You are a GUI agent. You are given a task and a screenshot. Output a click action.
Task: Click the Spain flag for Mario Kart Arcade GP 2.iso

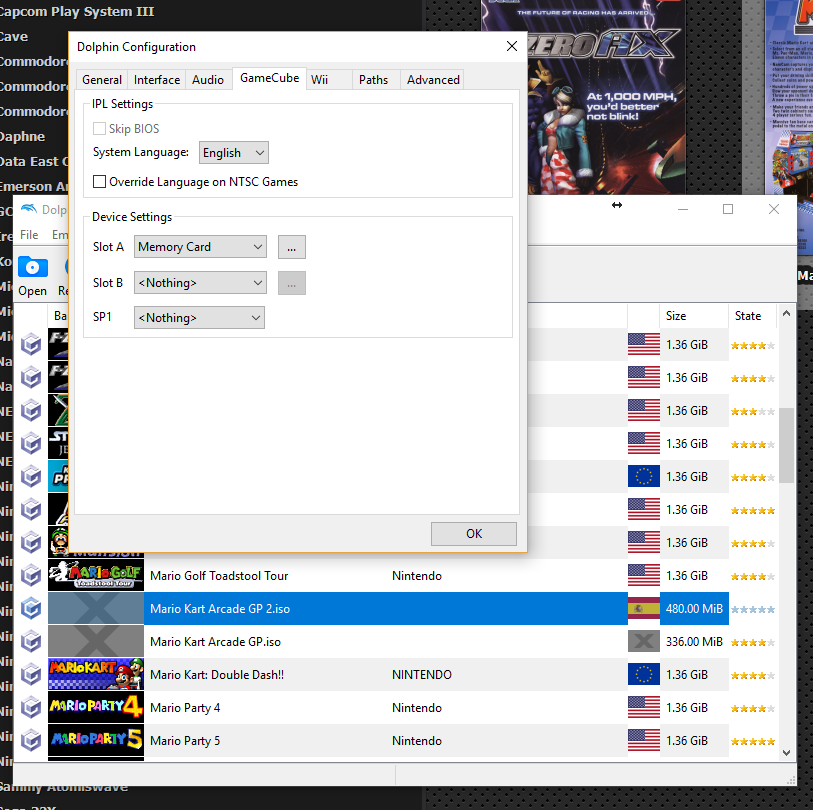pos(644,608)
